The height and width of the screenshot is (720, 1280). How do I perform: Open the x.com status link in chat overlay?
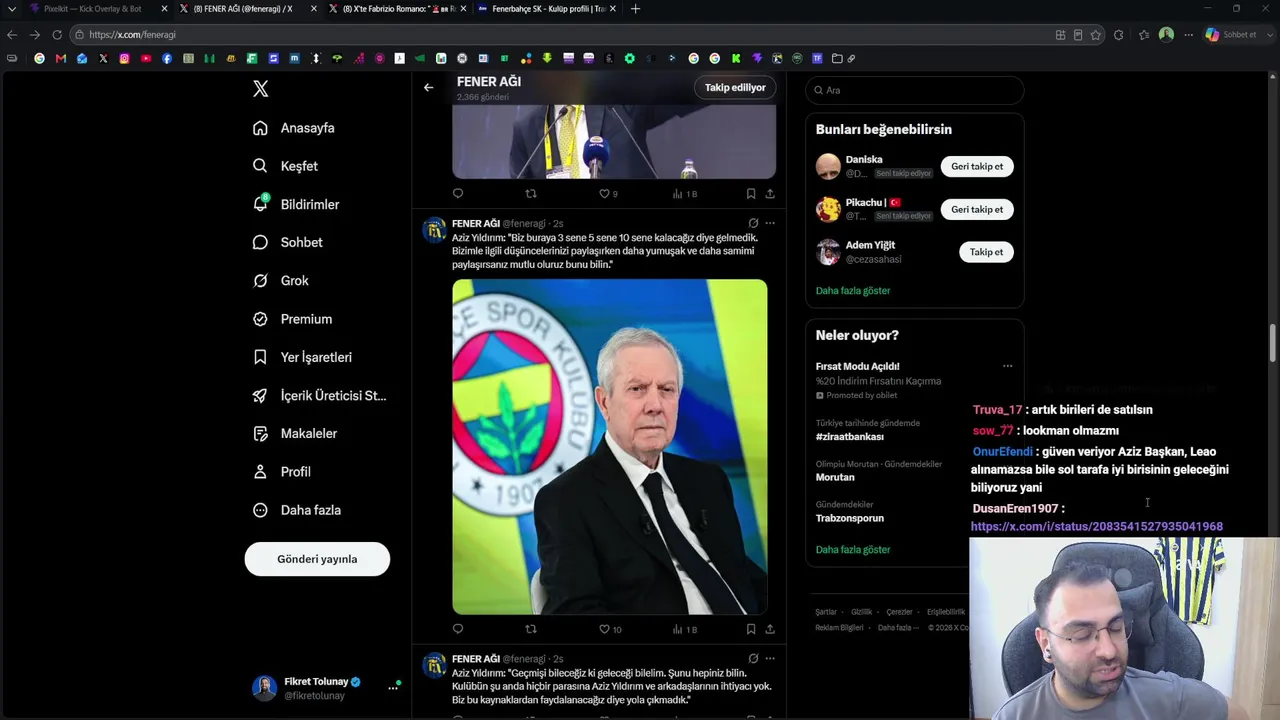pyautogui.click(x=1096, y=527)
